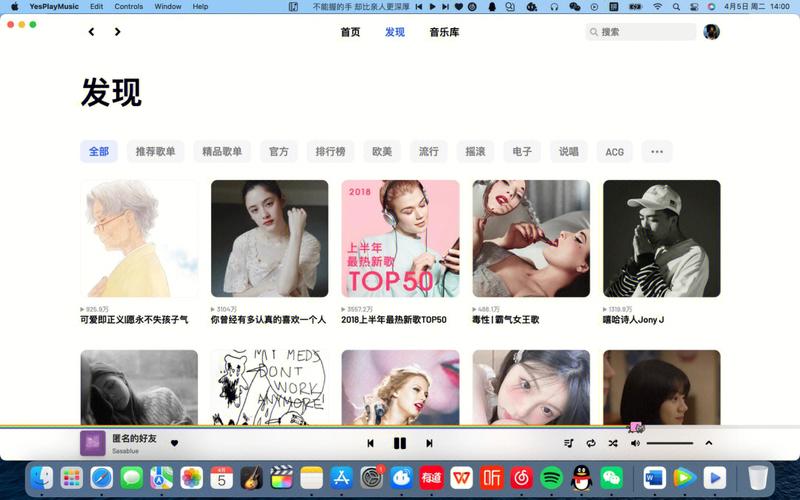Like the current song with heart icon
Viewport: 800px width, 500px height.
(174, 443)
